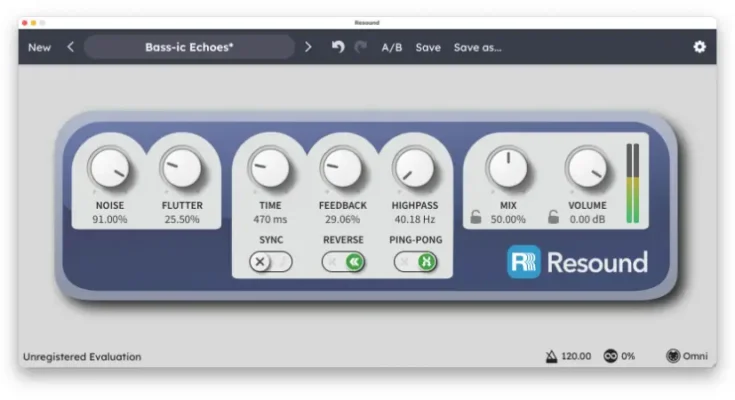Screen dimensions: 735x400
Task: Click the undo arrow icon
Action: point(338,47)
